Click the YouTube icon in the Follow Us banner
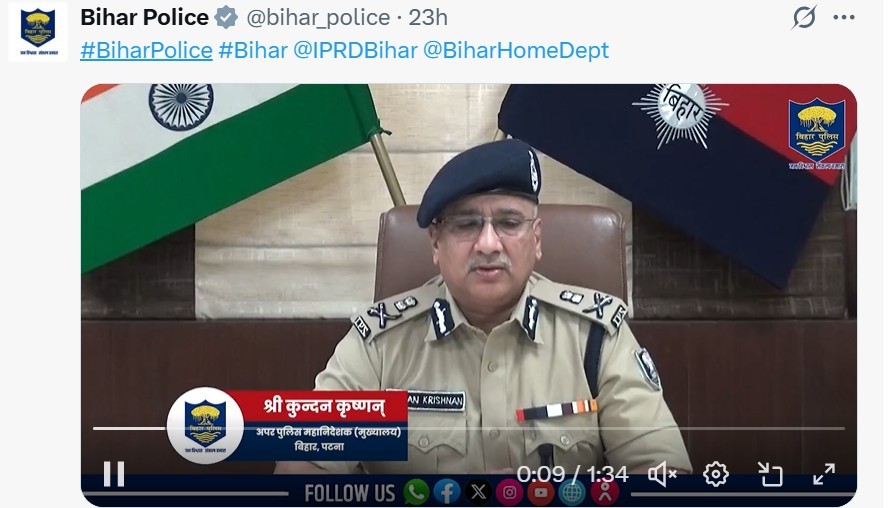 click(541, 492)
